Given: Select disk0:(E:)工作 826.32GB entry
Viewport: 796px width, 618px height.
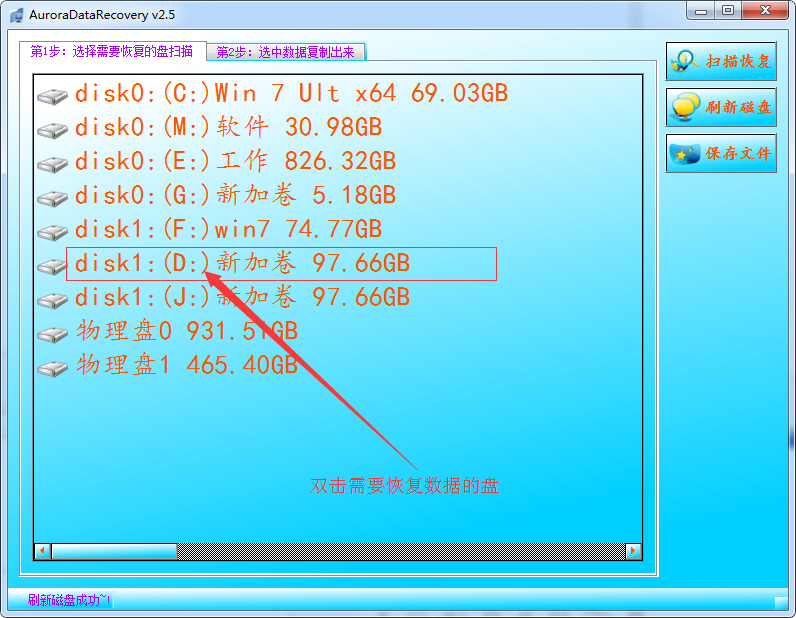Looking at the screenshot, I should coord(235,161).
